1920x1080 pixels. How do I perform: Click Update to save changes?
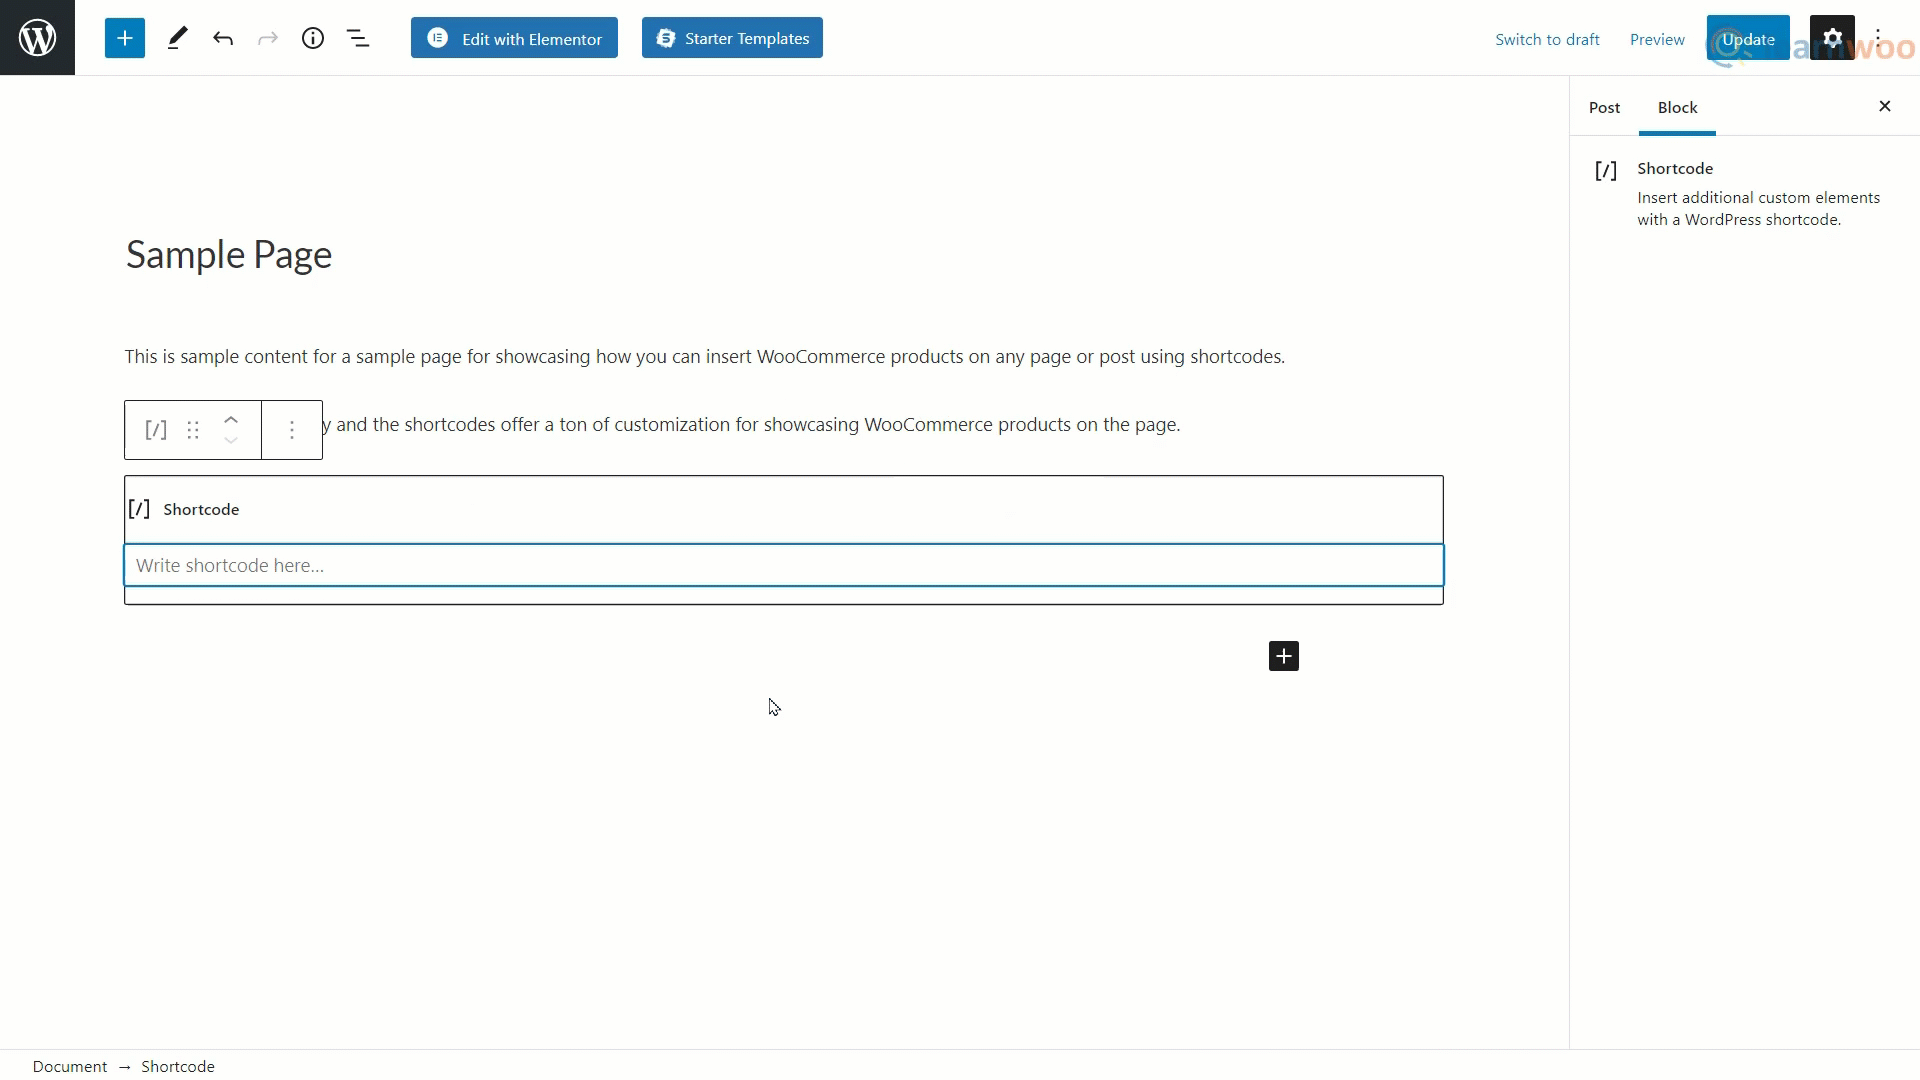[1749, 38]
